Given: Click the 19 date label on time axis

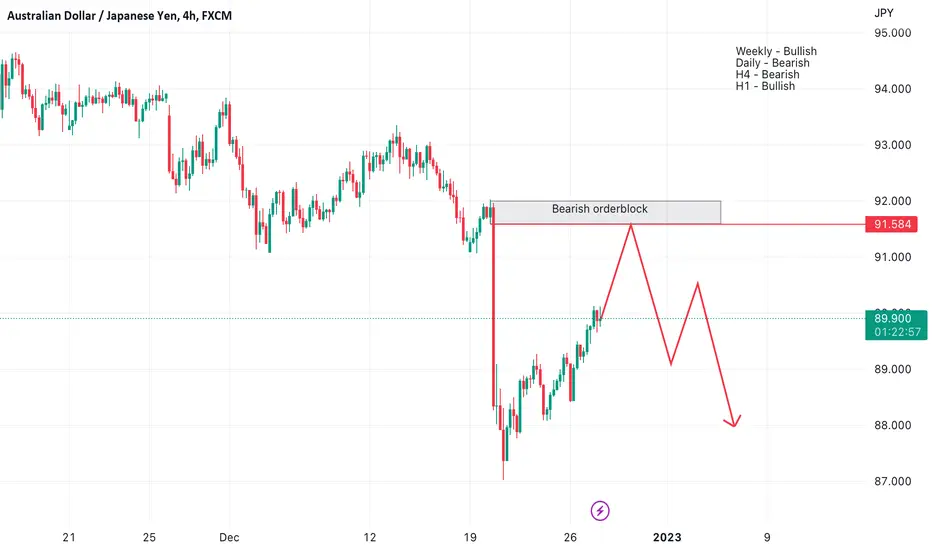Looking at the screenshot, I should point(470,538).
